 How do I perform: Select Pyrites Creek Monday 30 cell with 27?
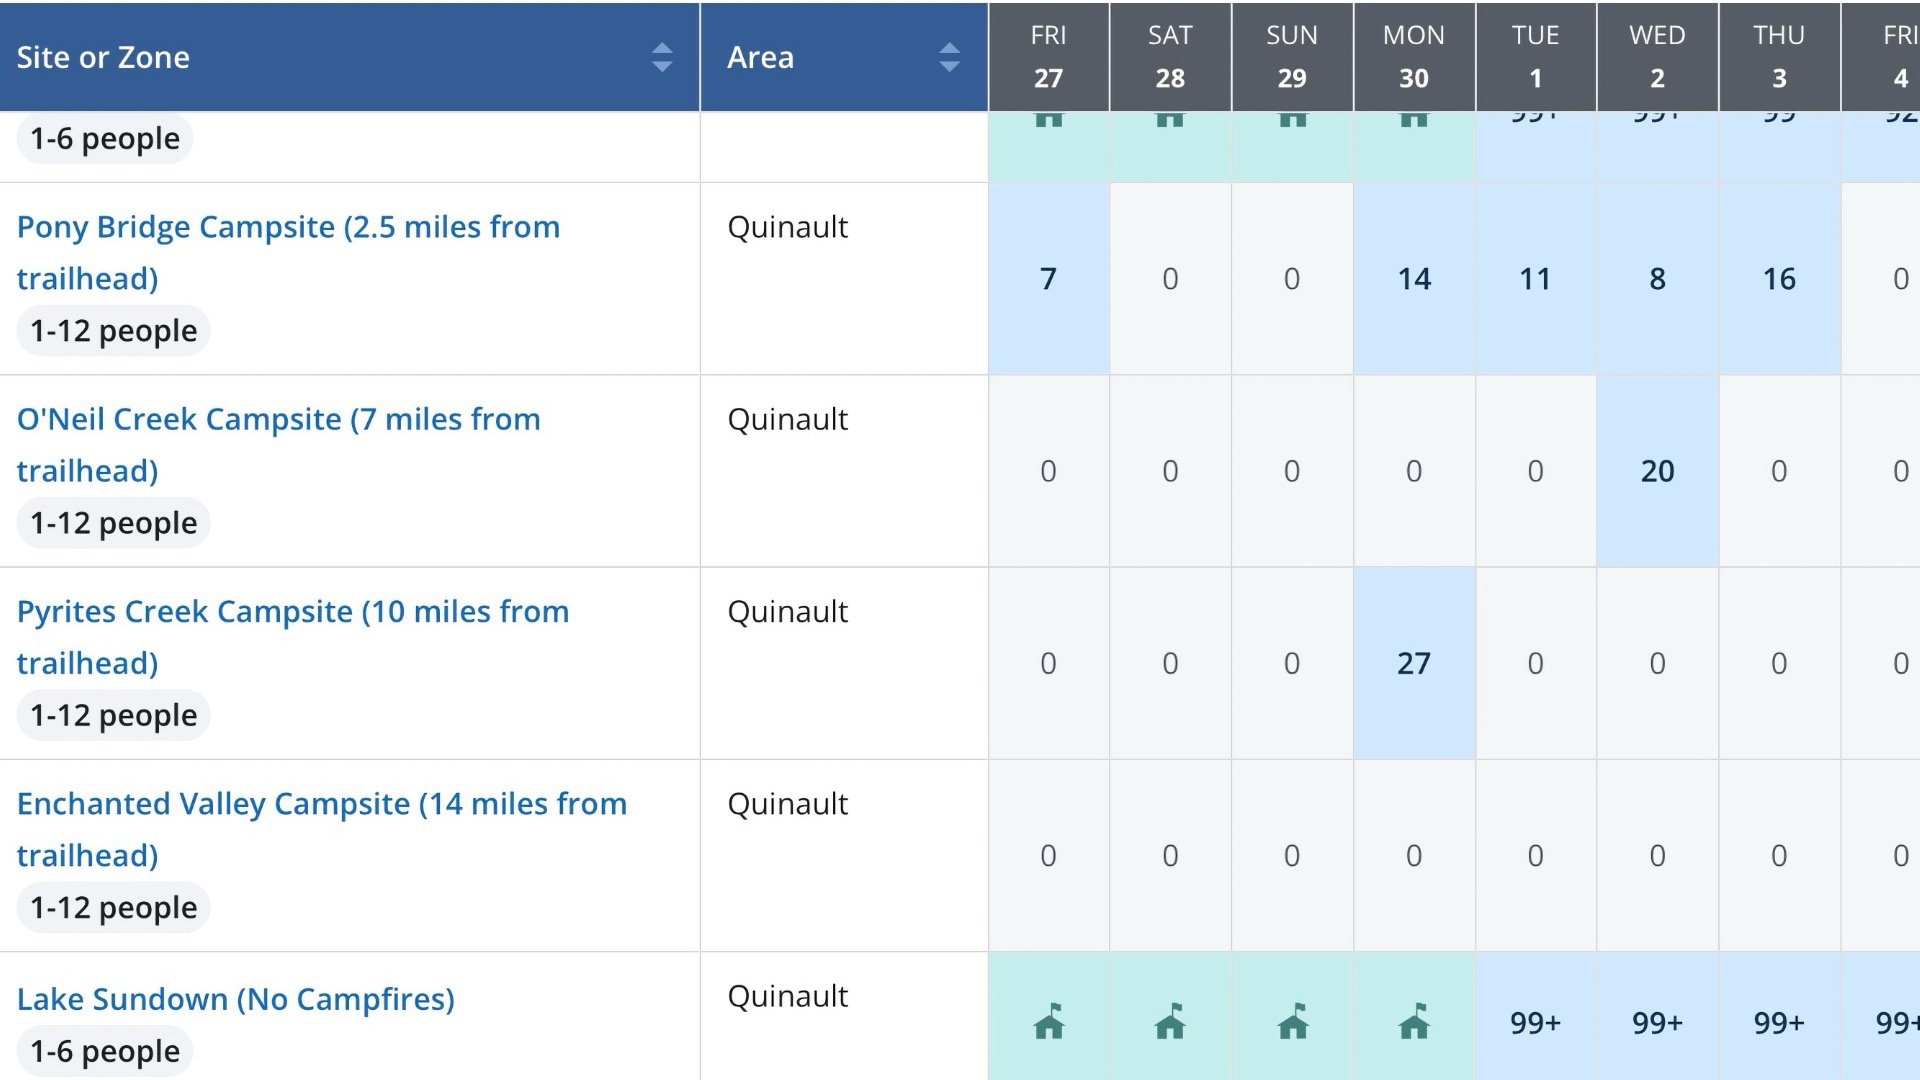click(1414, 662)
